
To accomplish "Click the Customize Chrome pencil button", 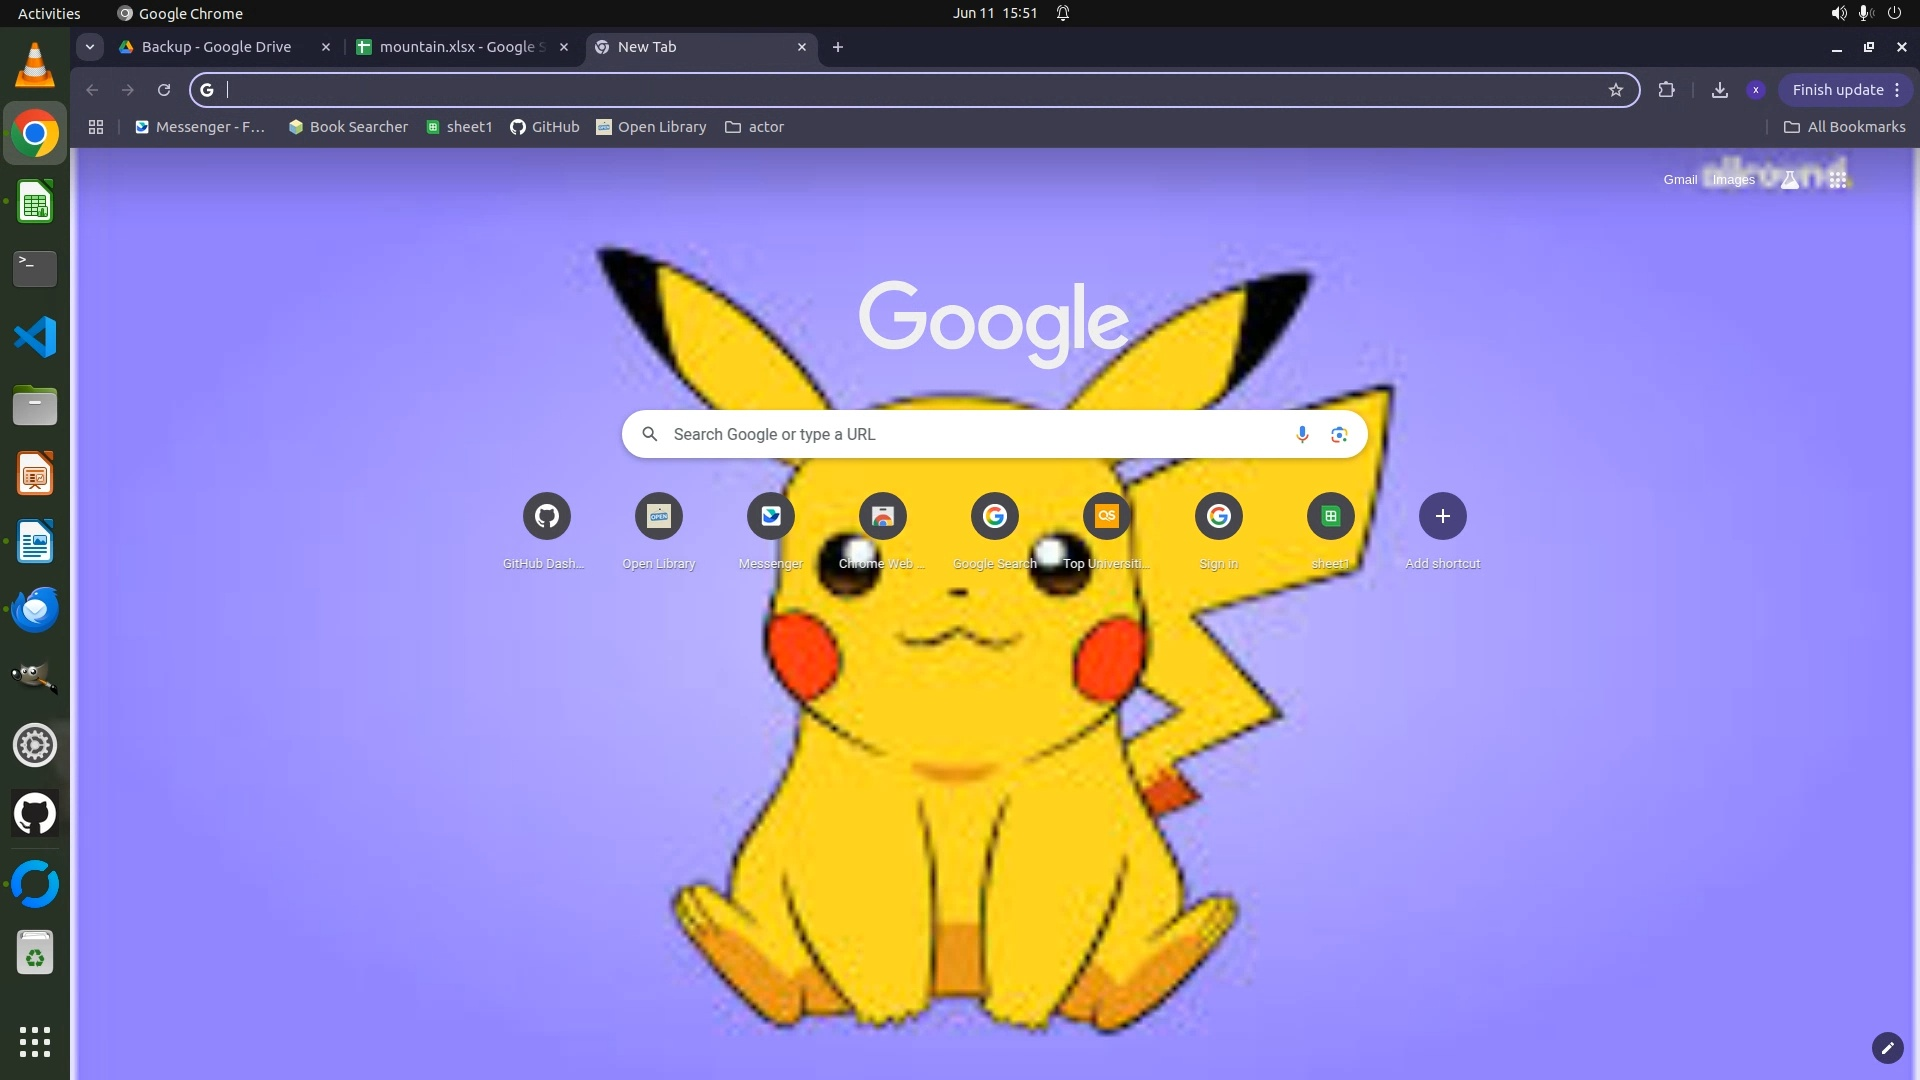I will click(1887, 1048).
